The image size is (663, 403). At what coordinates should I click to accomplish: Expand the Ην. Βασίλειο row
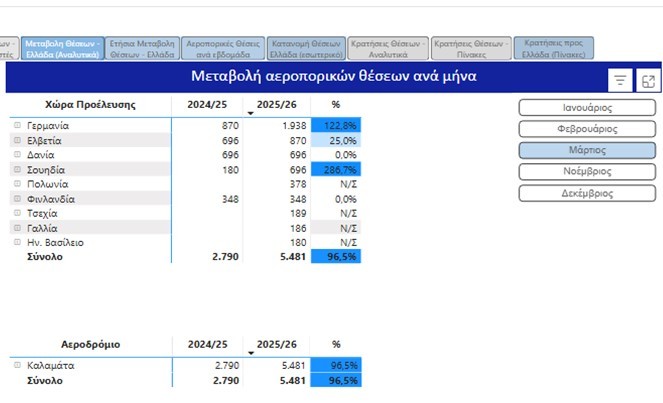(x=16, y=242)
